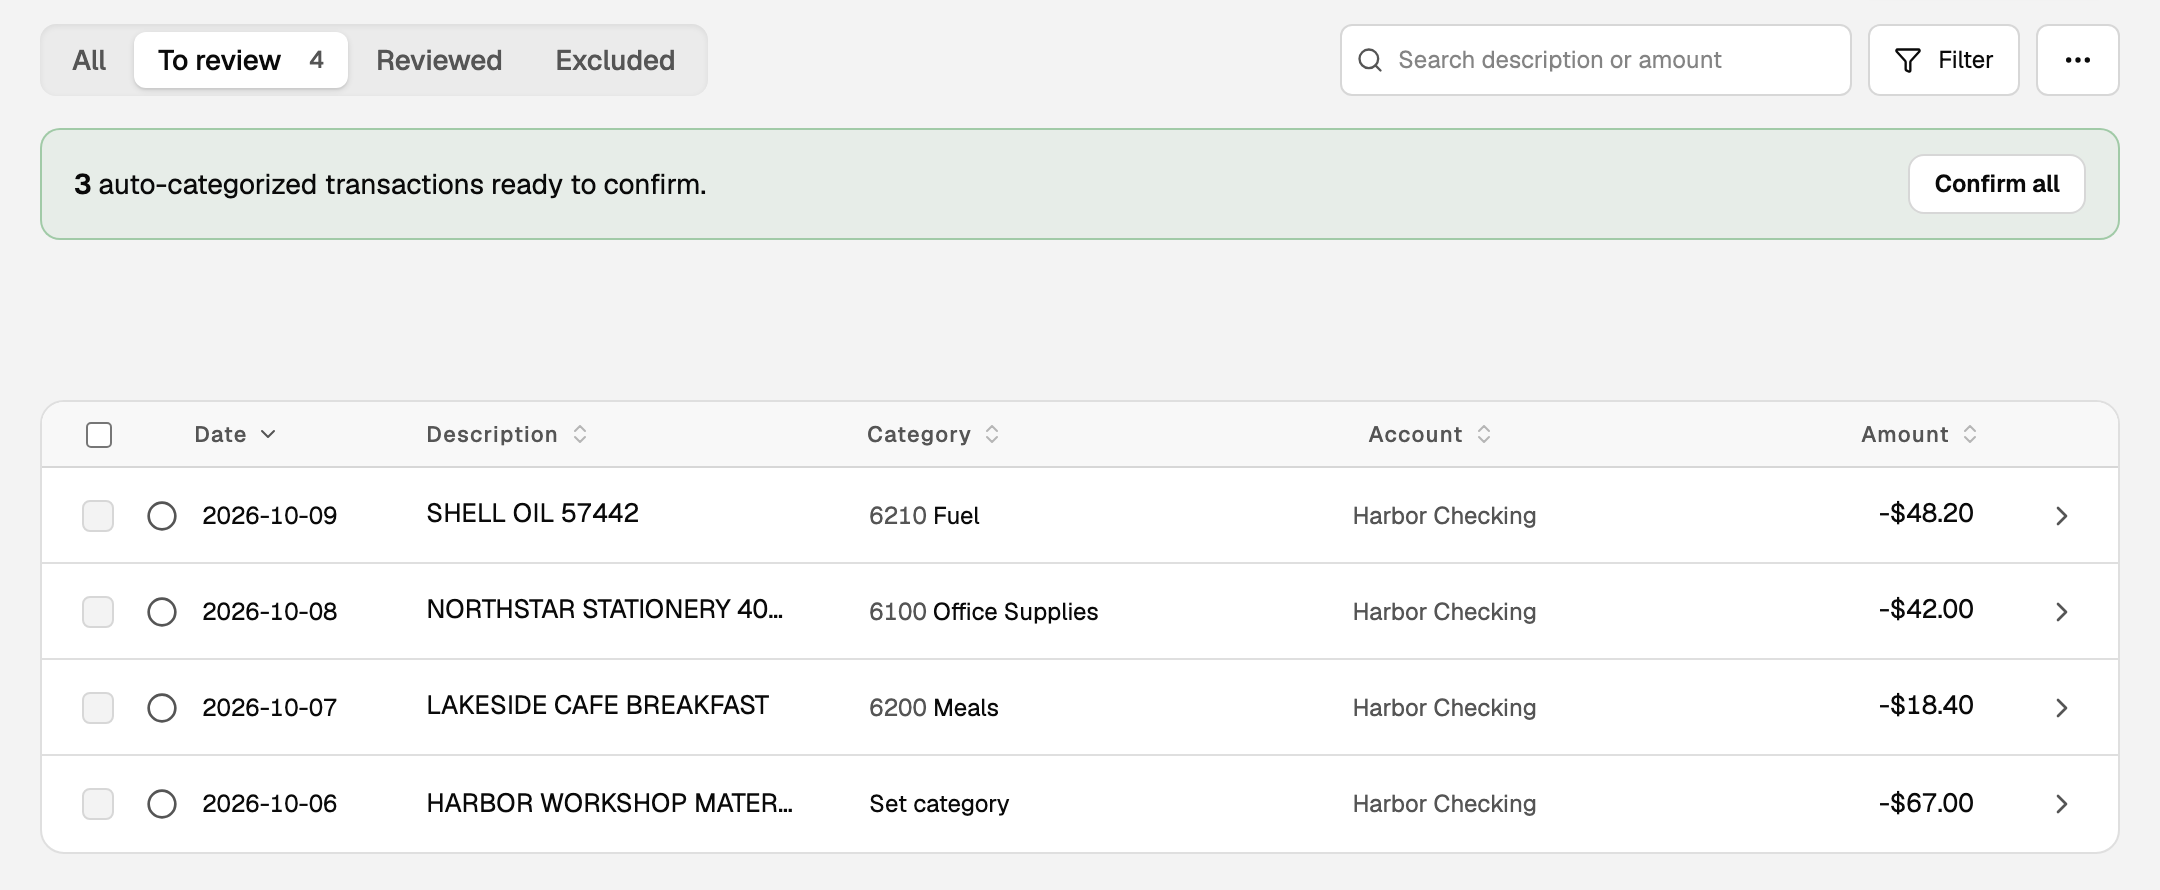This screenshot has height=890, width=2160.
Task: Mark SHELL OIL row circle as reviewed
Action: tap(162, 516)
